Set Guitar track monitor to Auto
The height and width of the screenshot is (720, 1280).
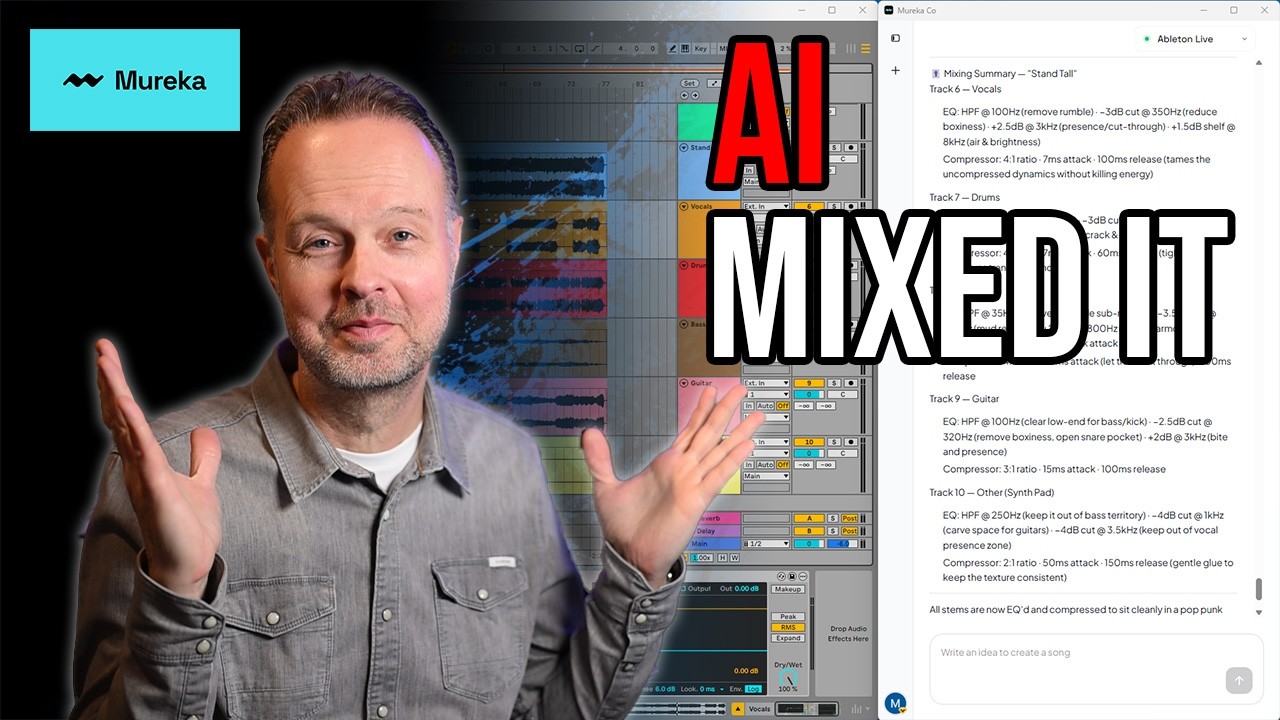(x=765, y=406)
